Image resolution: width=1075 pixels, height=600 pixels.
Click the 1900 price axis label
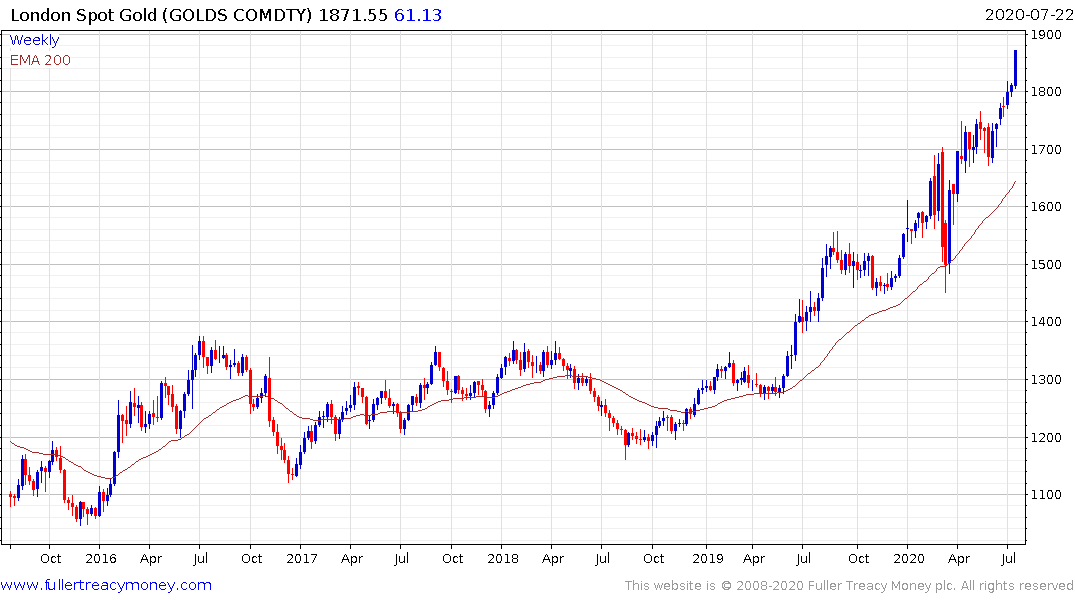coord(1047,35)
